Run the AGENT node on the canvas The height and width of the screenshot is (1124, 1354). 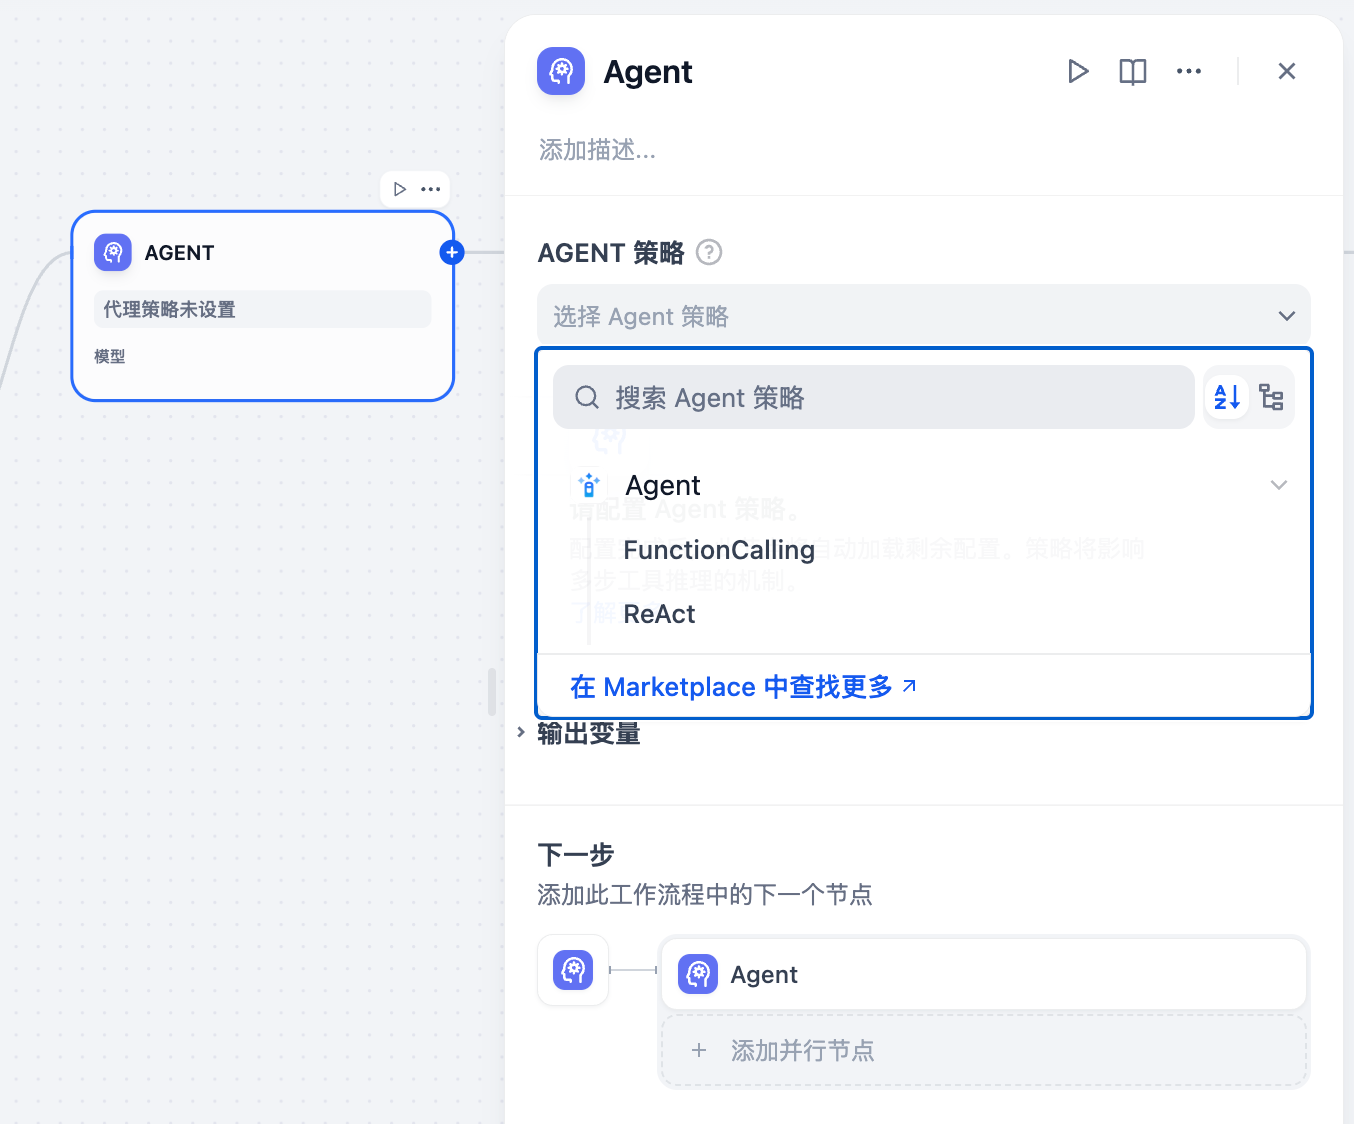pos(400,189)
